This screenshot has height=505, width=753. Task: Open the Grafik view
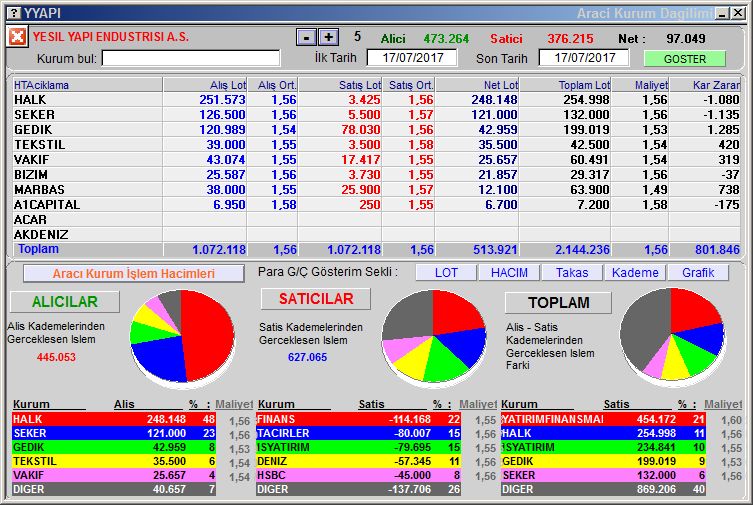pyautogui.click(x=698, y=273)
